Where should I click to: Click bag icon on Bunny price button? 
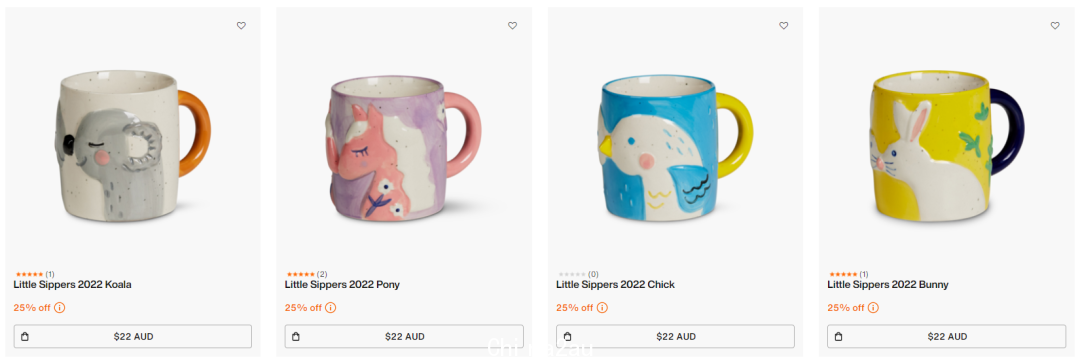click(839, 337)
